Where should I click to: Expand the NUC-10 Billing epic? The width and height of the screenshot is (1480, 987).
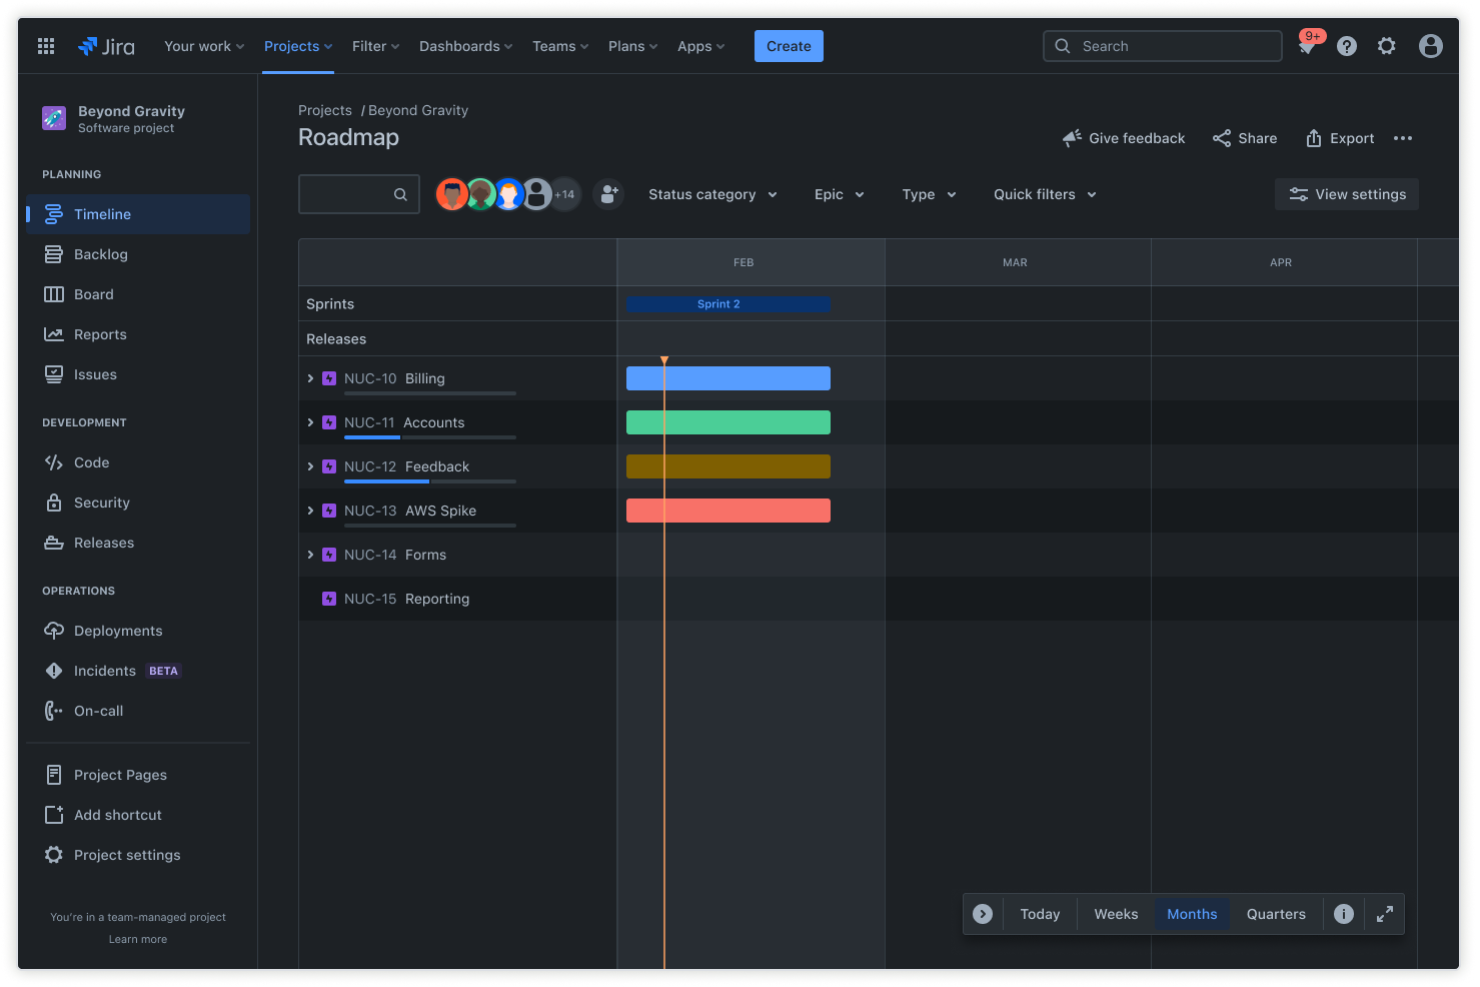(x=310, y=378)
